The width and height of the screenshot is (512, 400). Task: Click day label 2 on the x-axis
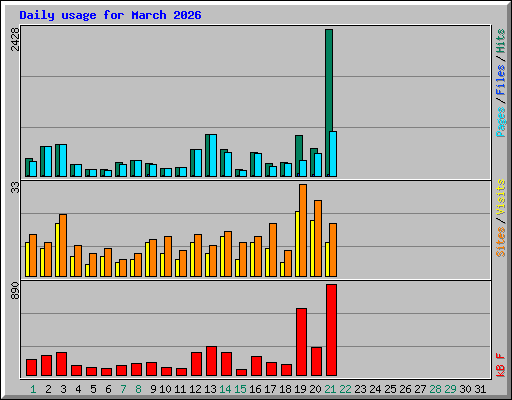(48, 389)
